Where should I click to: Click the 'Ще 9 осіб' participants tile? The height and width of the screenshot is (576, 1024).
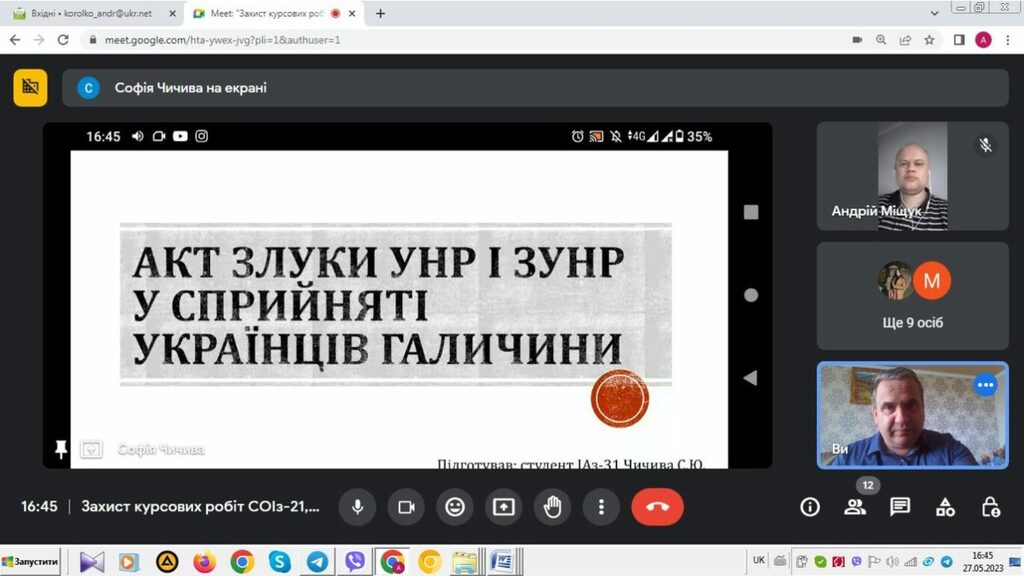(x=912, y=296)
